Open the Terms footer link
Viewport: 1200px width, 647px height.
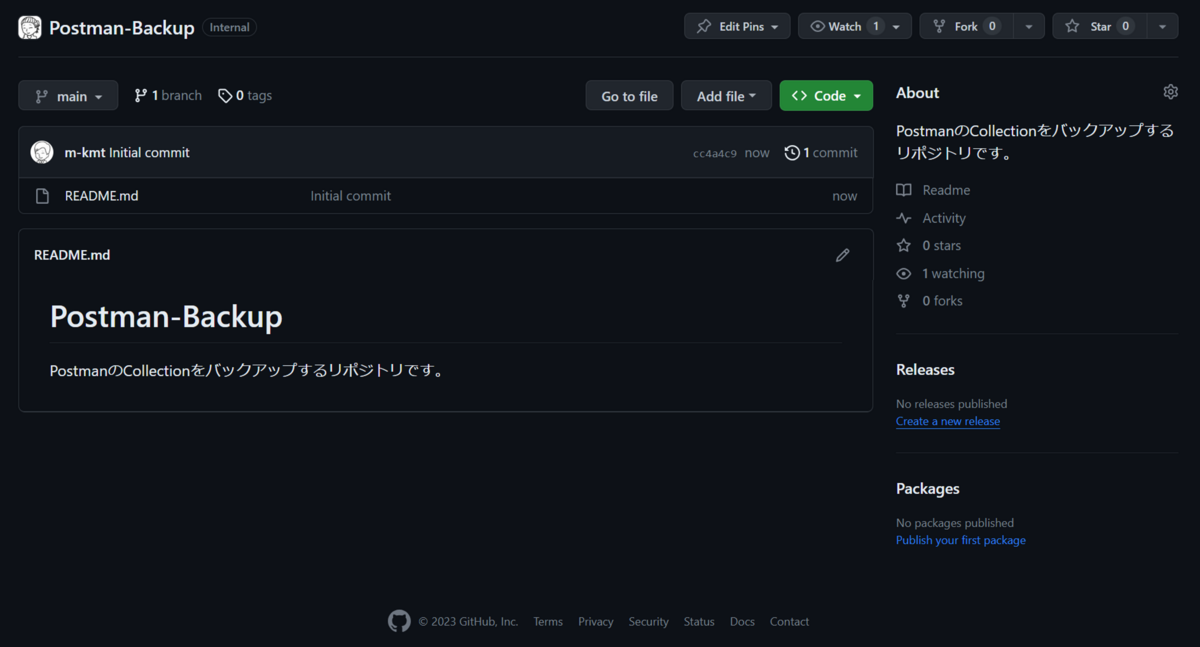click(548, 622)
